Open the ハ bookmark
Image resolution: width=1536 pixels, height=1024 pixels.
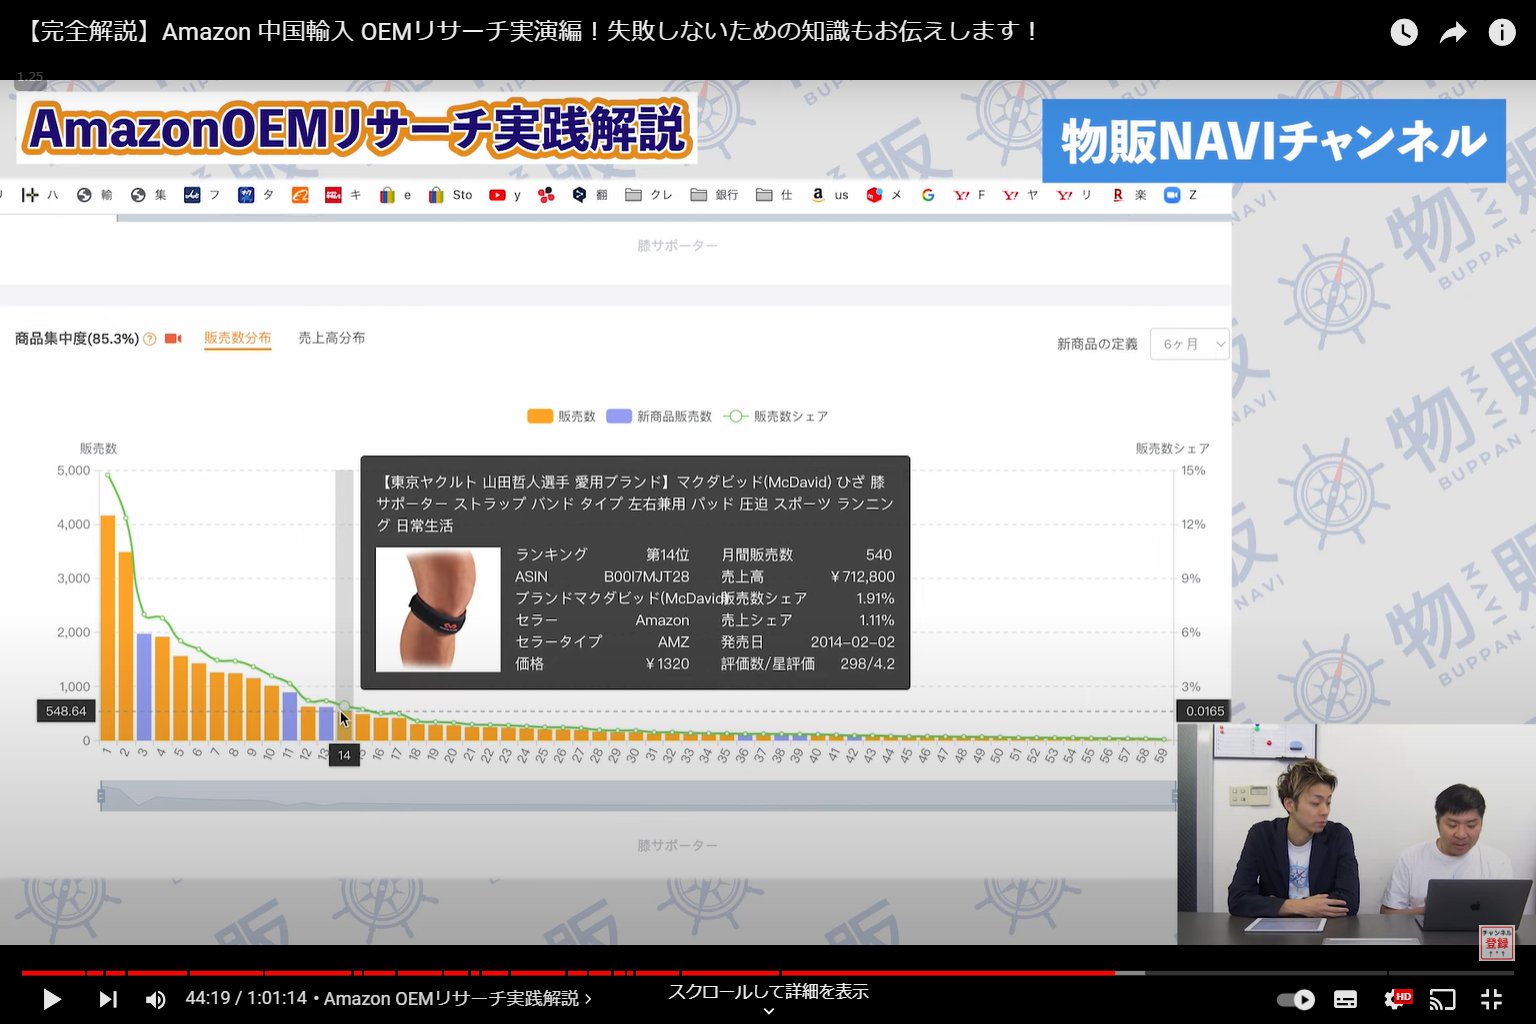pyautogui.click(x=40, y=195)
